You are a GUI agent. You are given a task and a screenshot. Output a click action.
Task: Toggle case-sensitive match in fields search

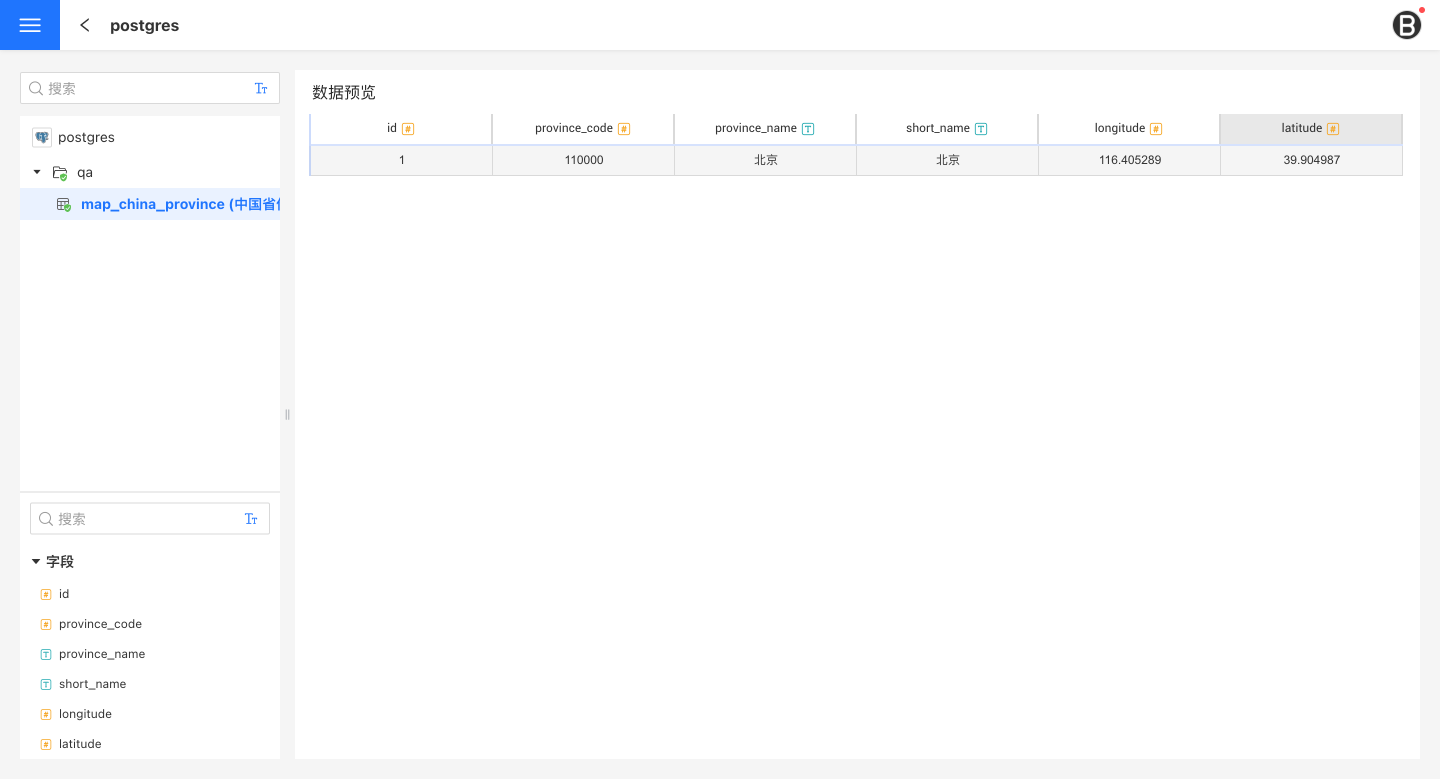(251, 519)
